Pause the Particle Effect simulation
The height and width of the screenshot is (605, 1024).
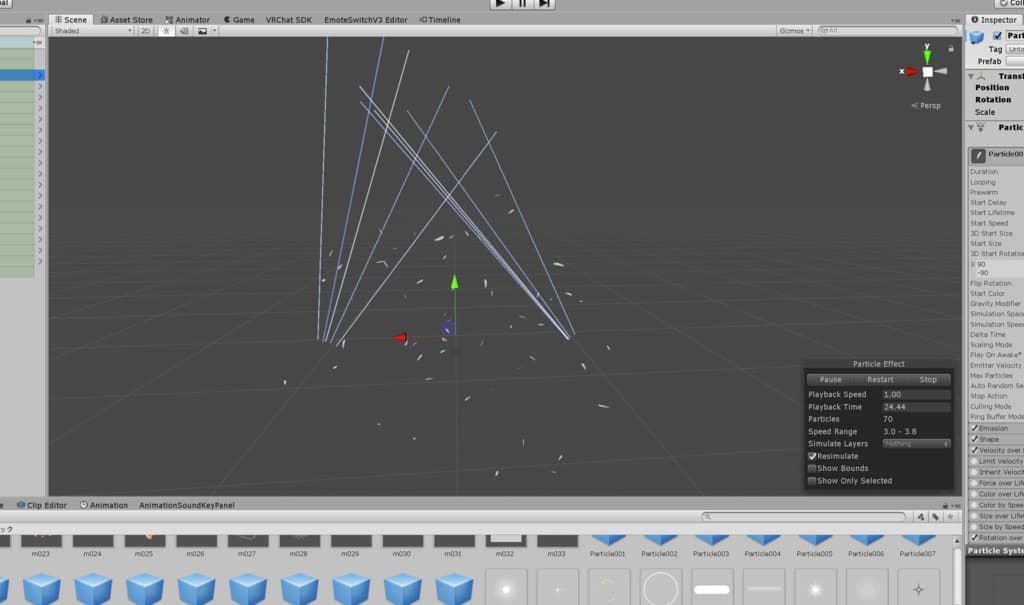point(830,379)
